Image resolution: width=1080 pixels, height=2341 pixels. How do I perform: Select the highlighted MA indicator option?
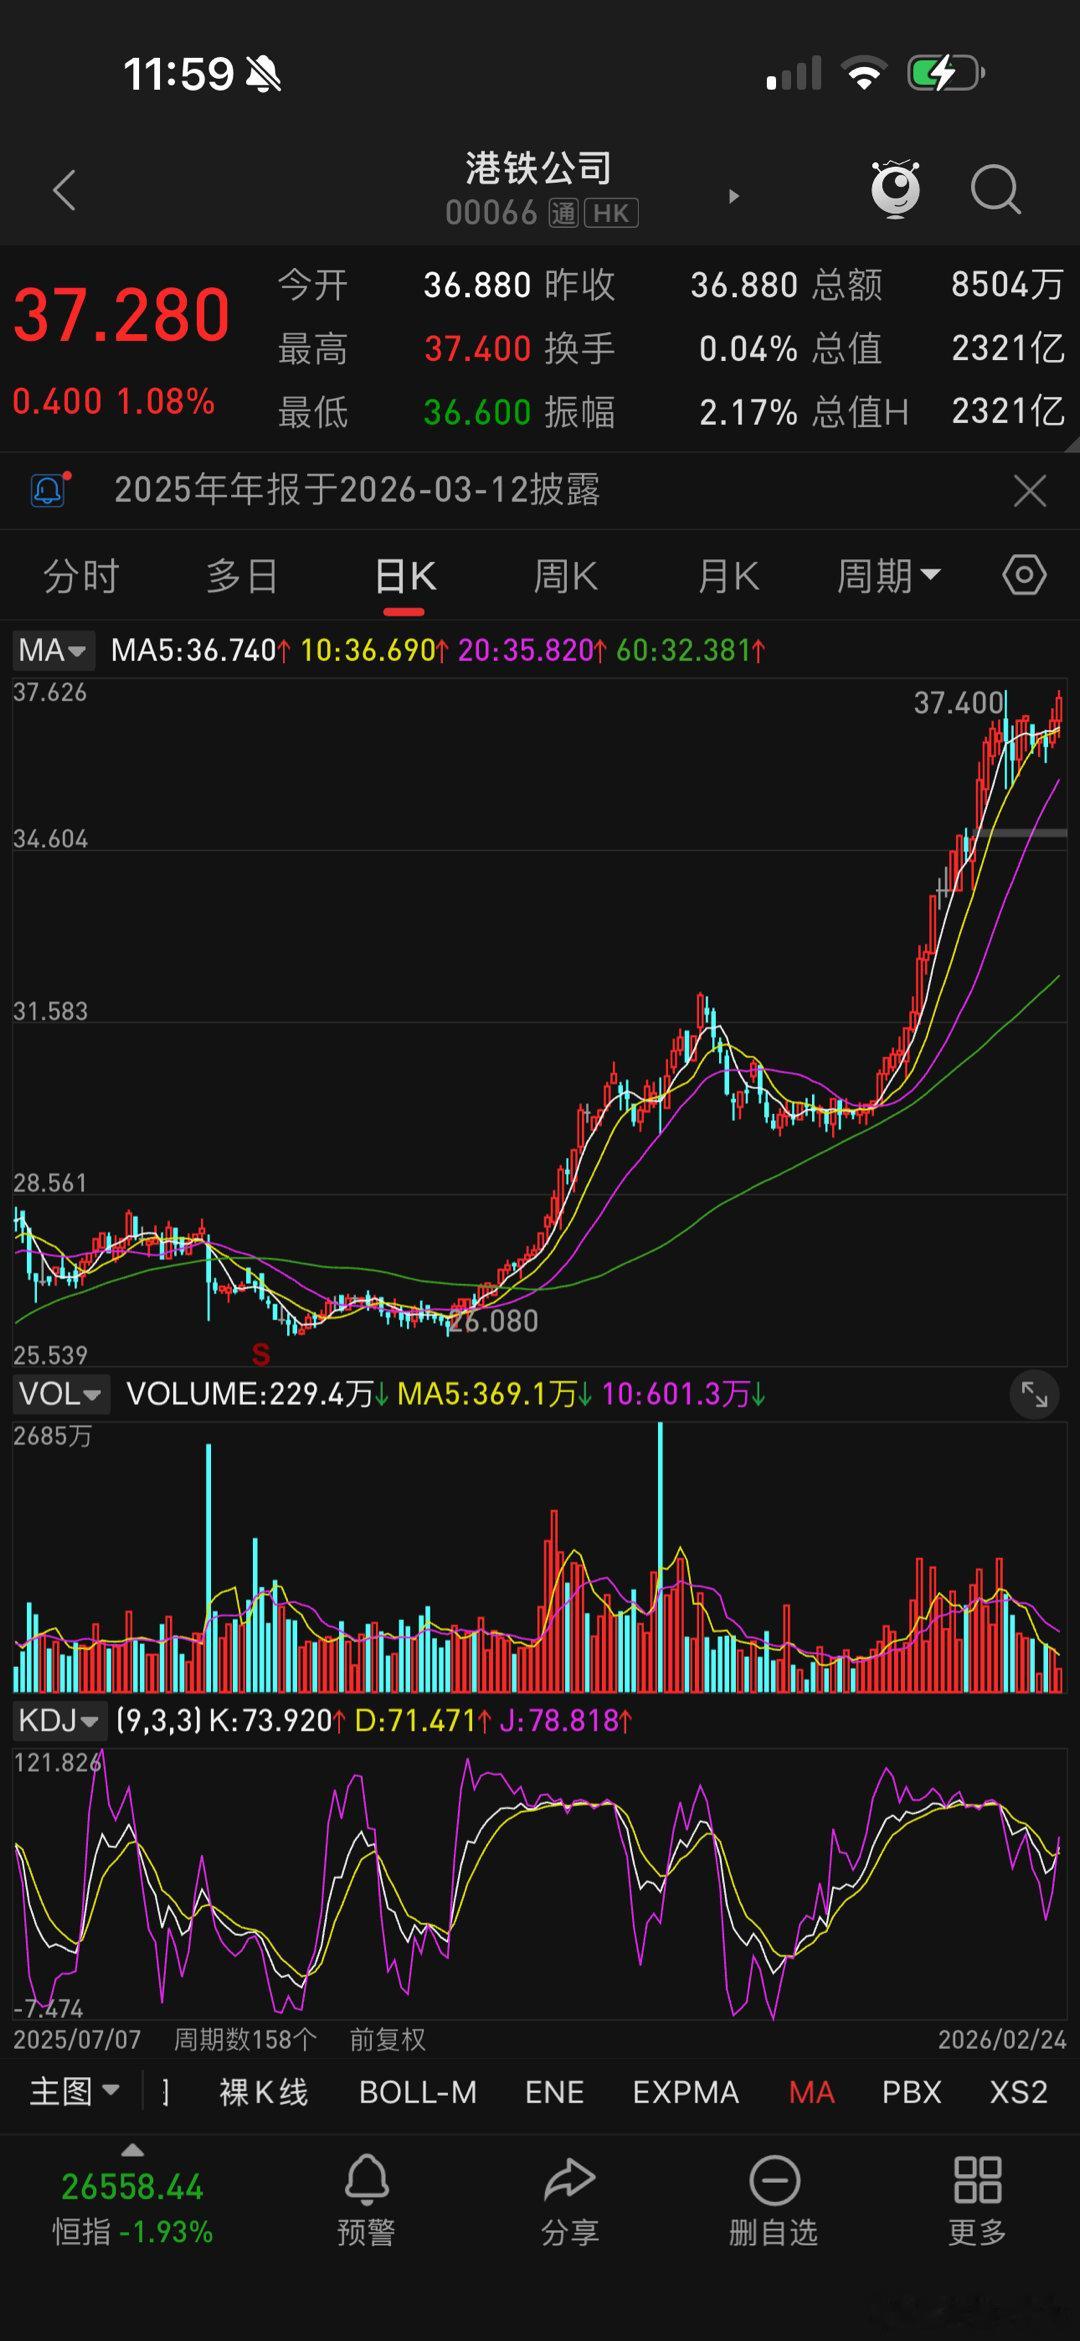tap(811, 2092)
